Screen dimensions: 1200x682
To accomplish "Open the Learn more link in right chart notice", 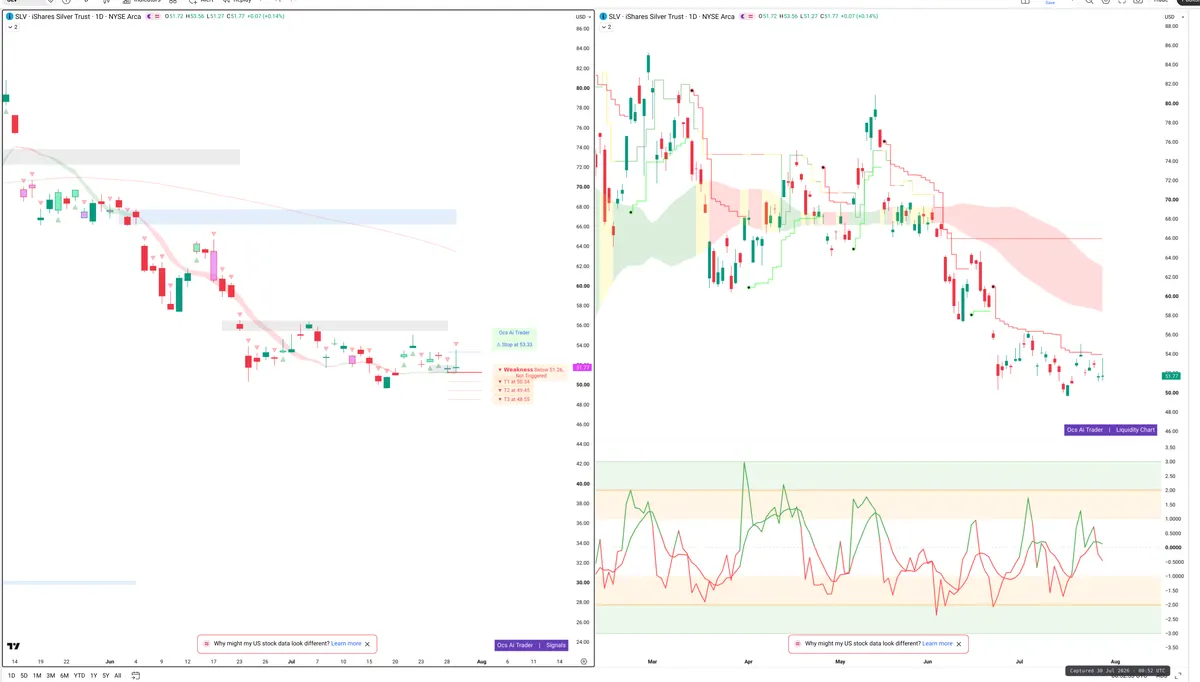I will pos(937,644).
